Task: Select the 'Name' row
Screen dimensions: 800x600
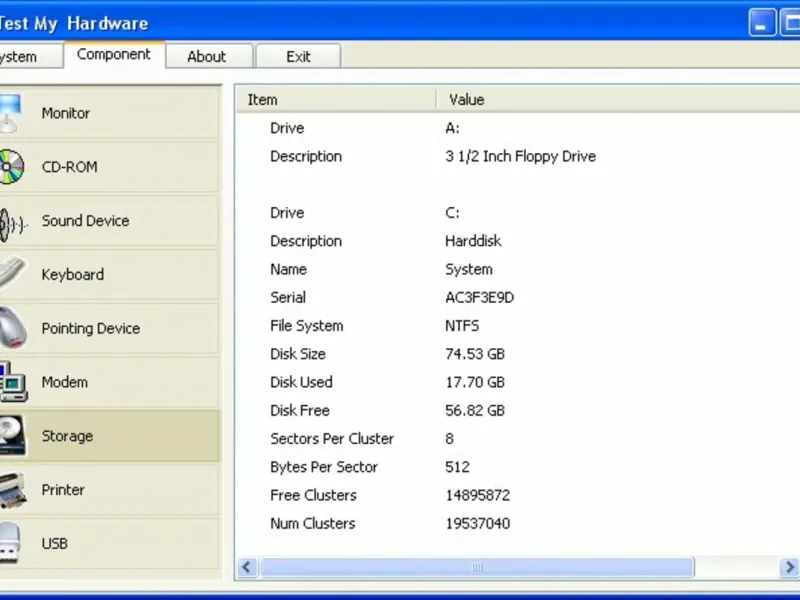Action: pyautogui.click(x=288, y=269)
